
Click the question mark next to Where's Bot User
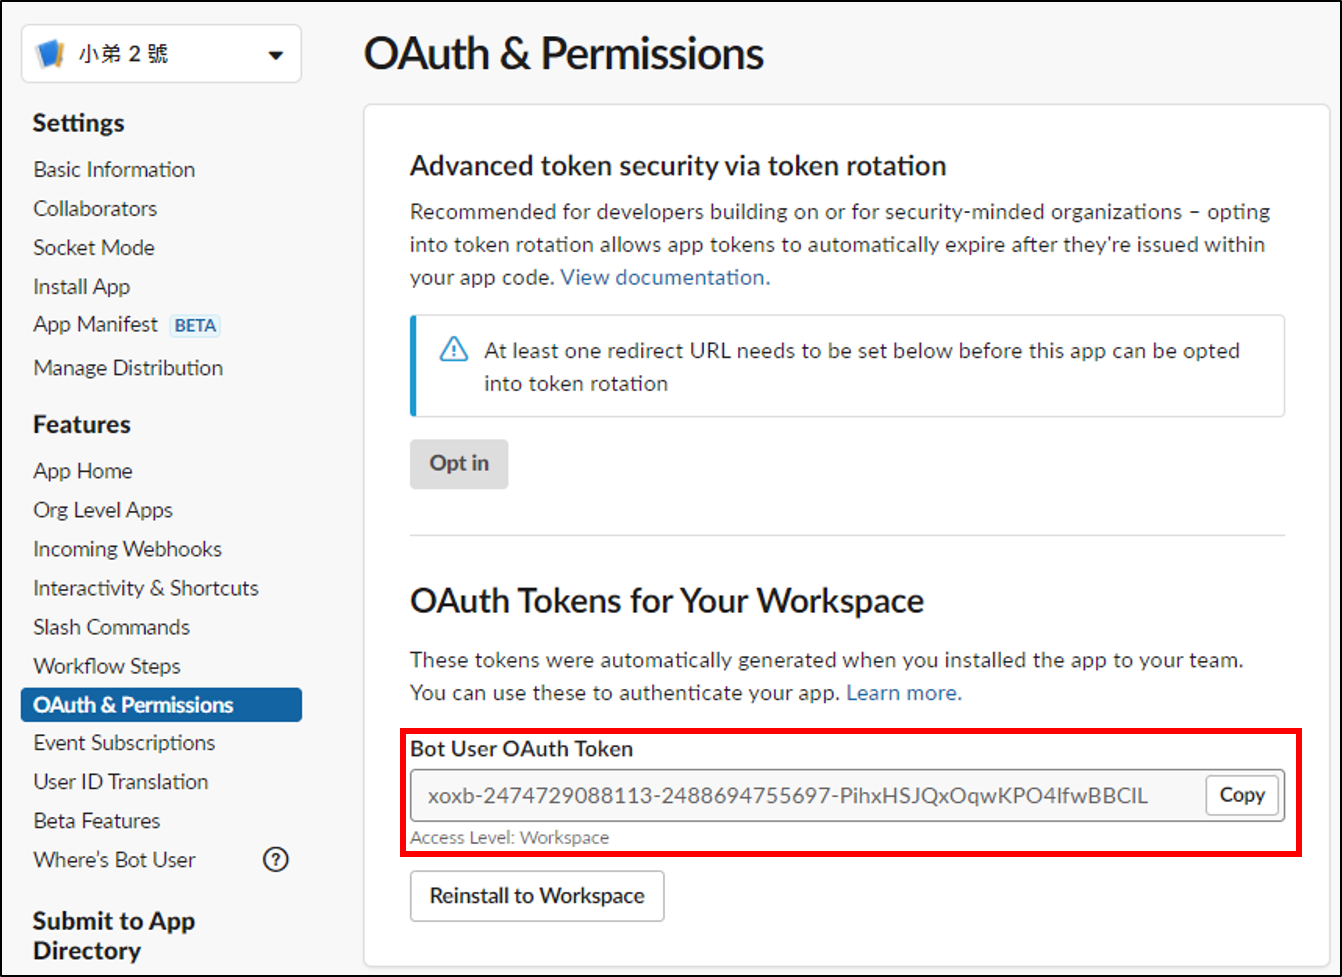(x=276, y=859)
